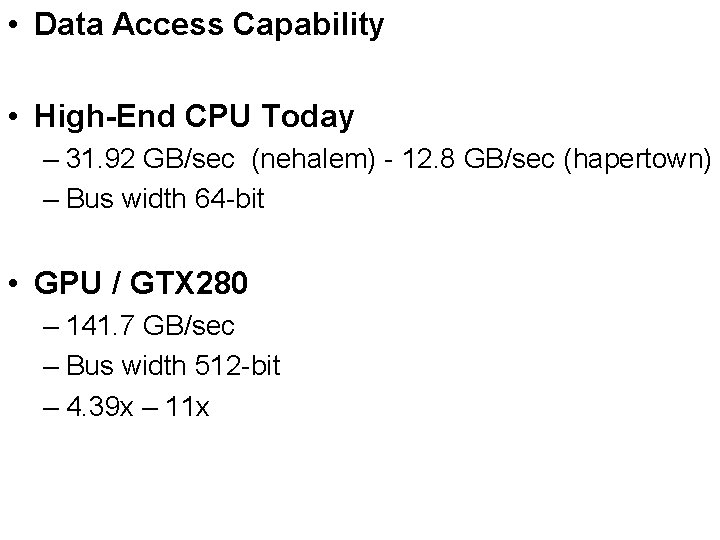This screenshot has width=720, height=540.
Task: Select the word '(nehalem)'
Action: 314,160
